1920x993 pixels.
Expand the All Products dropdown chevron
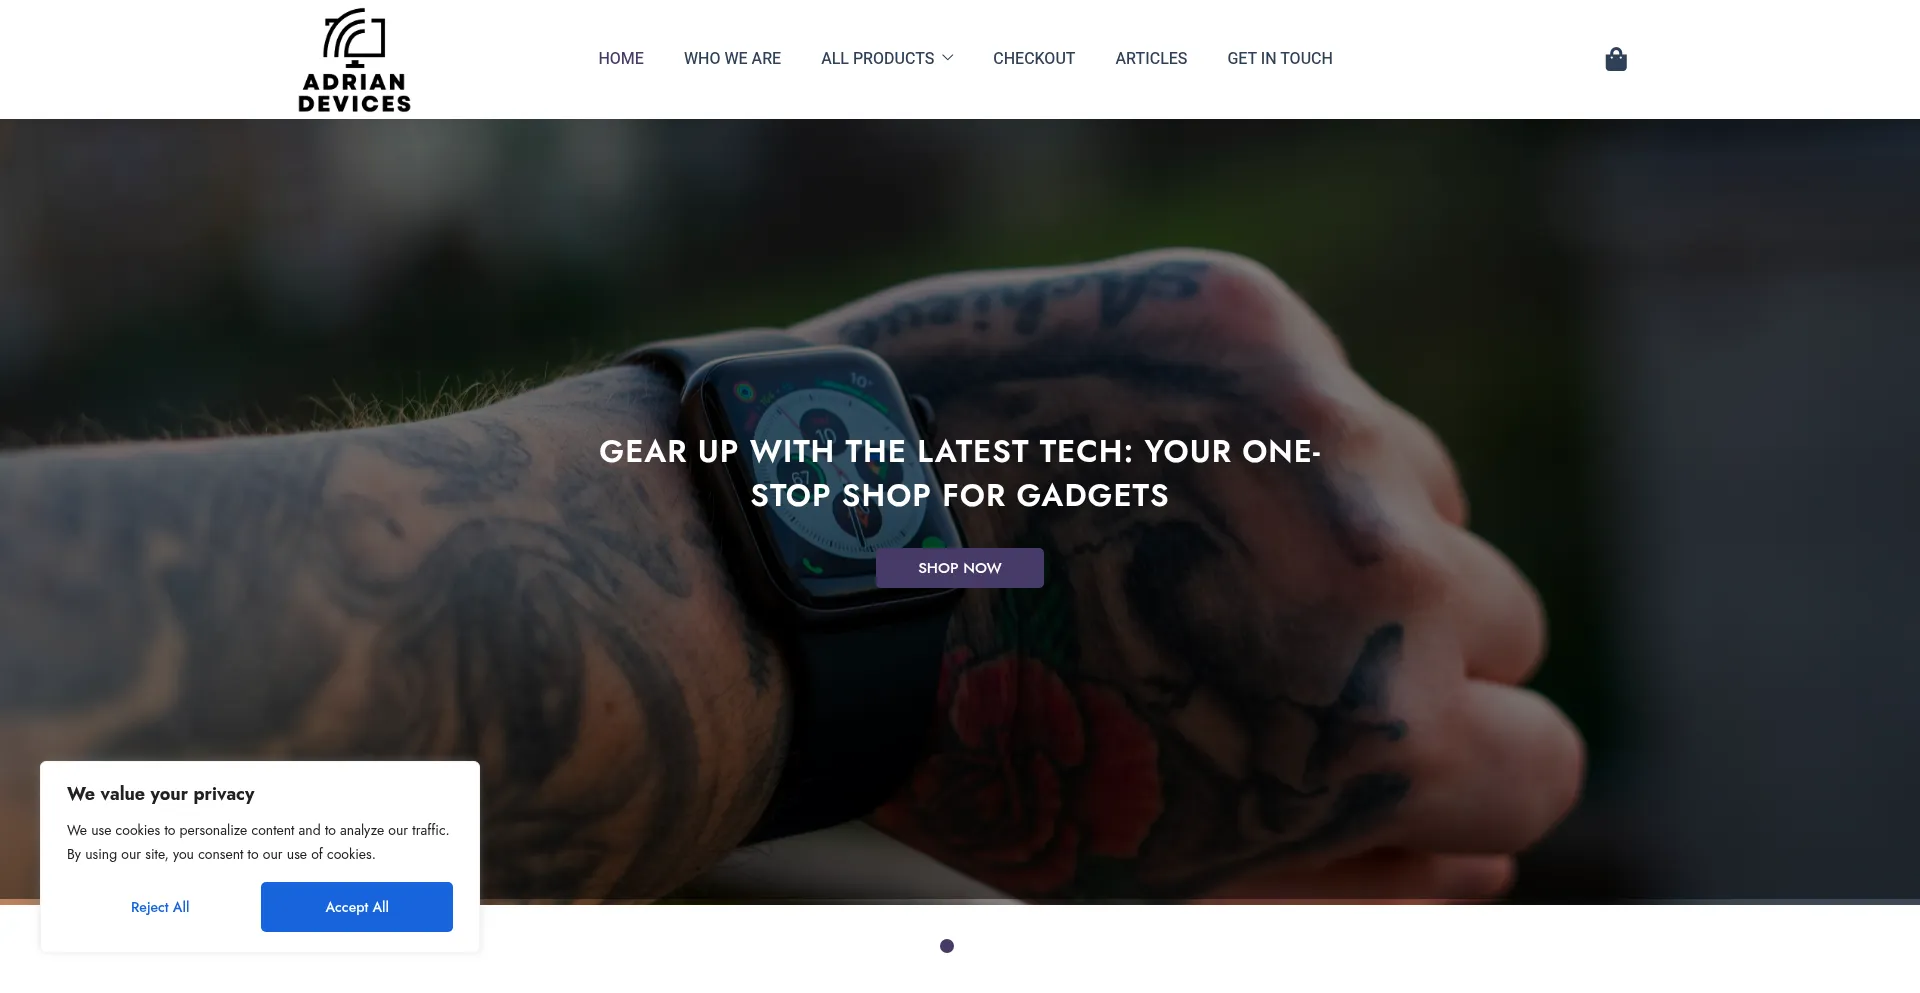948,58
